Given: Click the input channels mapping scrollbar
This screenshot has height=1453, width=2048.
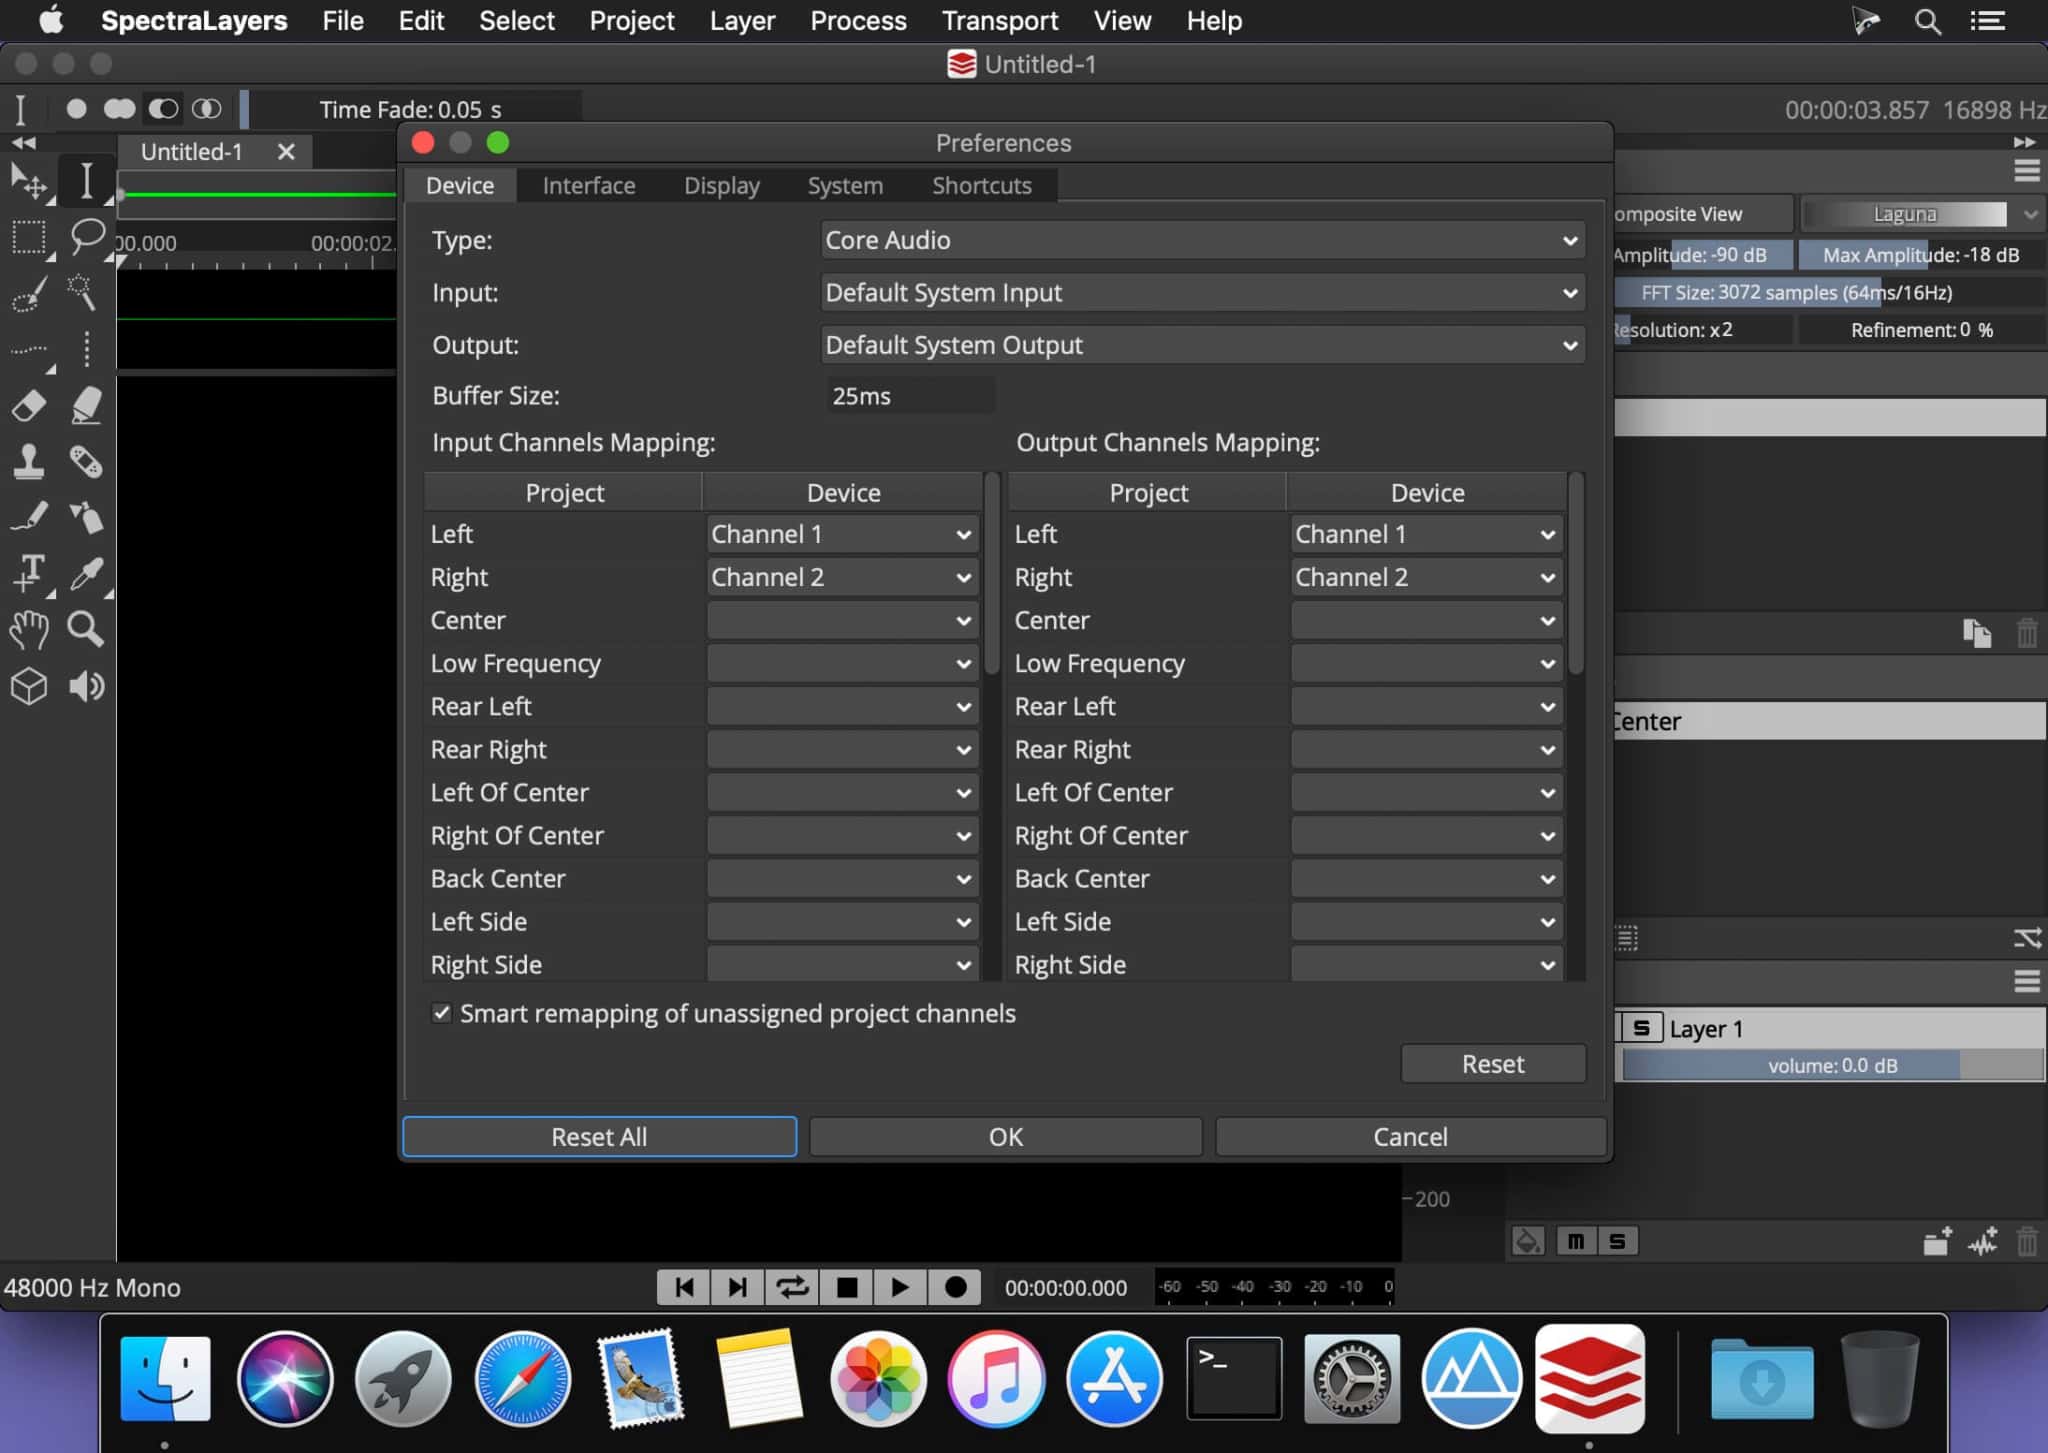Looking at the screenshot, I should tap(992, 574).
